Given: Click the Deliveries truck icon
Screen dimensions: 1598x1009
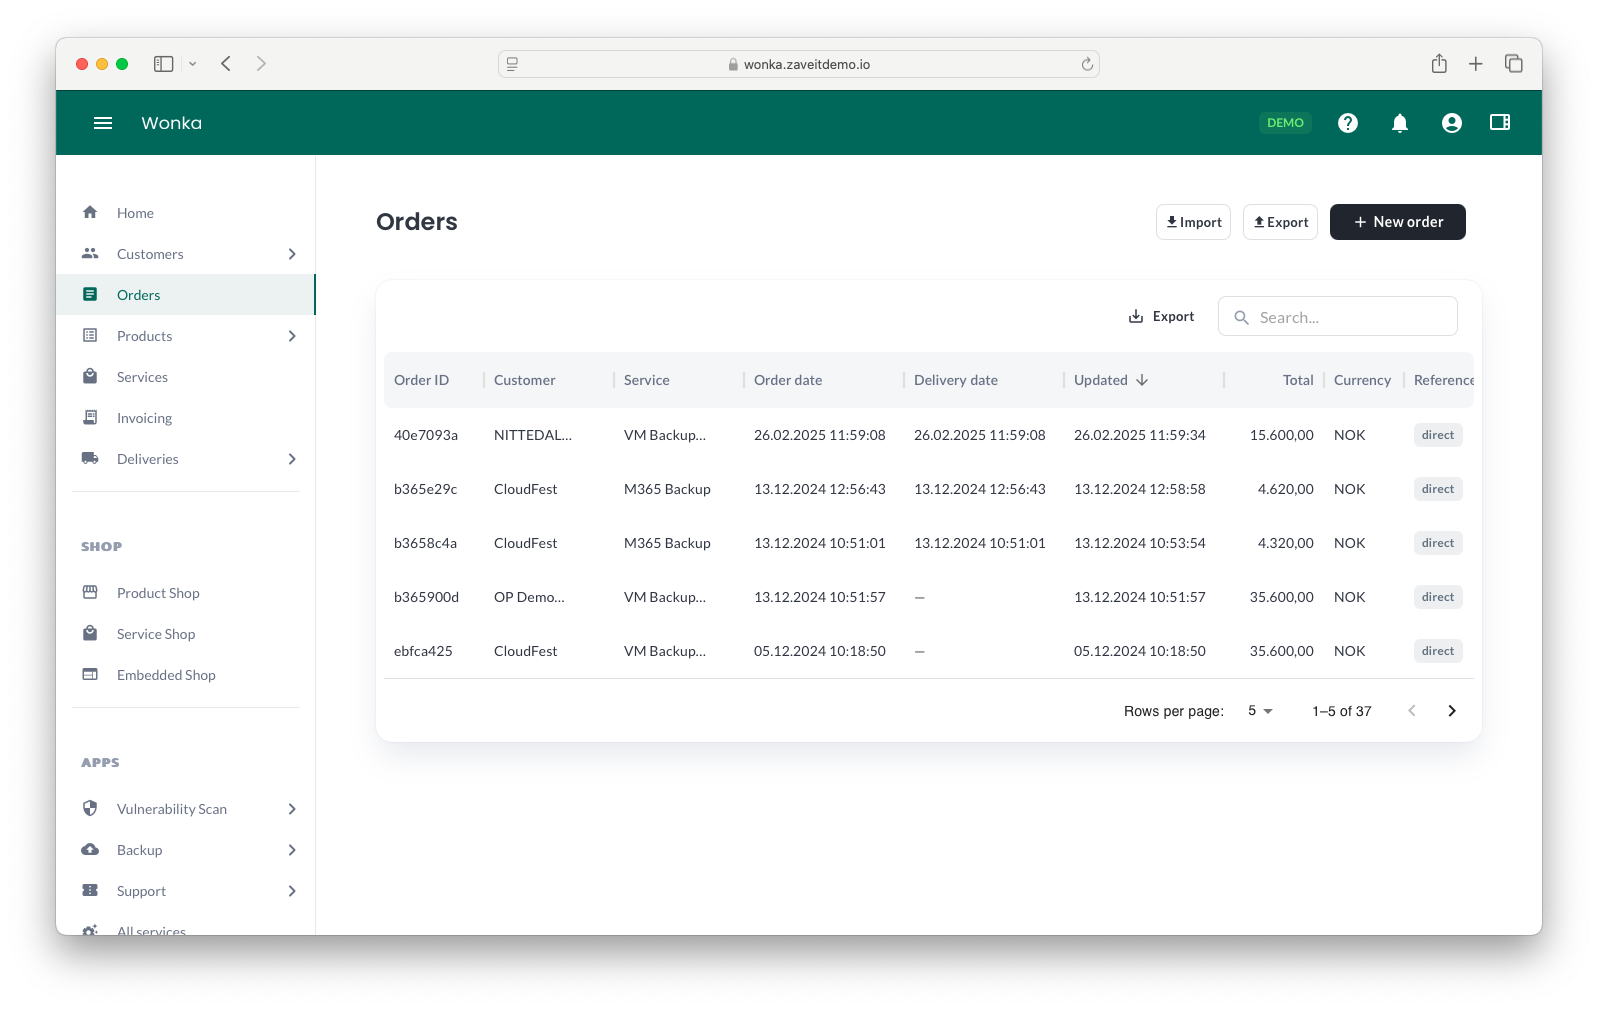Looking at the screenshot, I should tap(90, 458).
